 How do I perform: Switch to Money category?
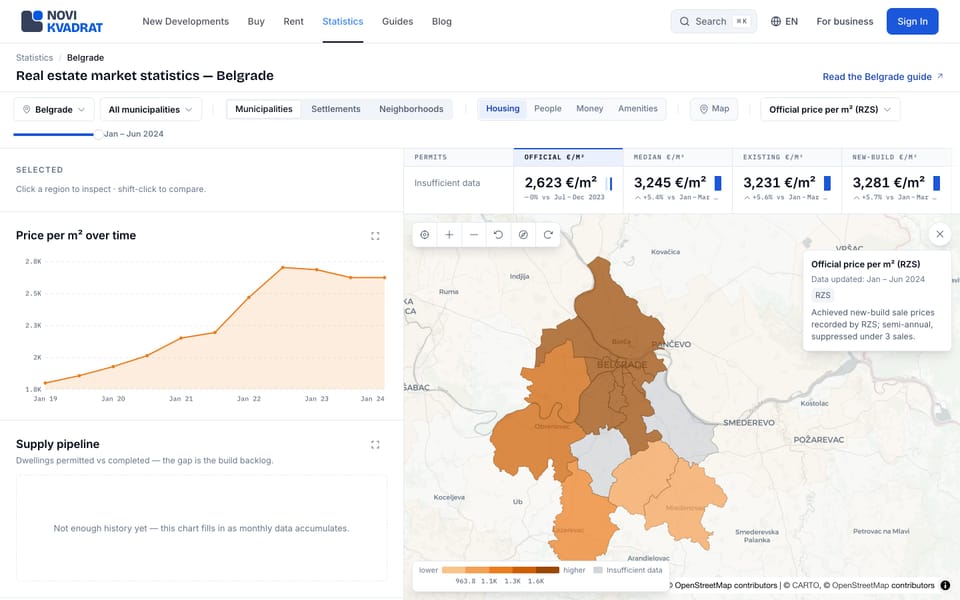(590, 109)
